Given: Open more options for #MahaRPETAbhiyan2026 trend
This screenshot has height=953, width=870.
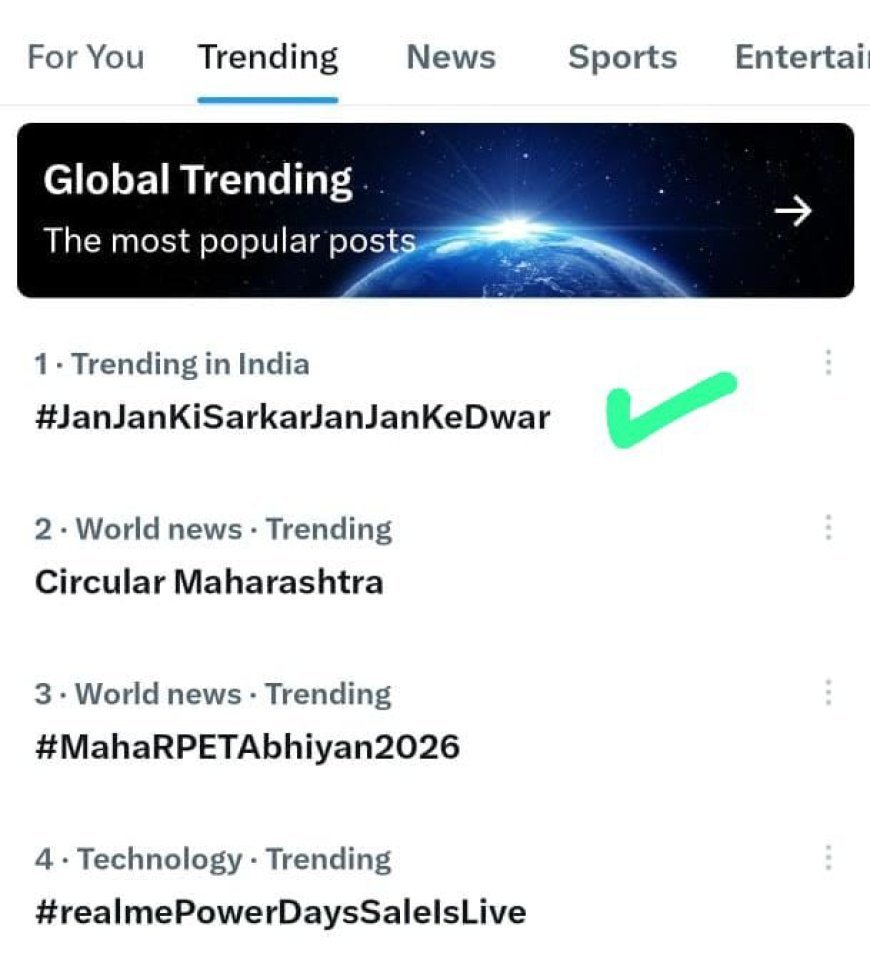Looking at the screenshot, I should (828, 693).
